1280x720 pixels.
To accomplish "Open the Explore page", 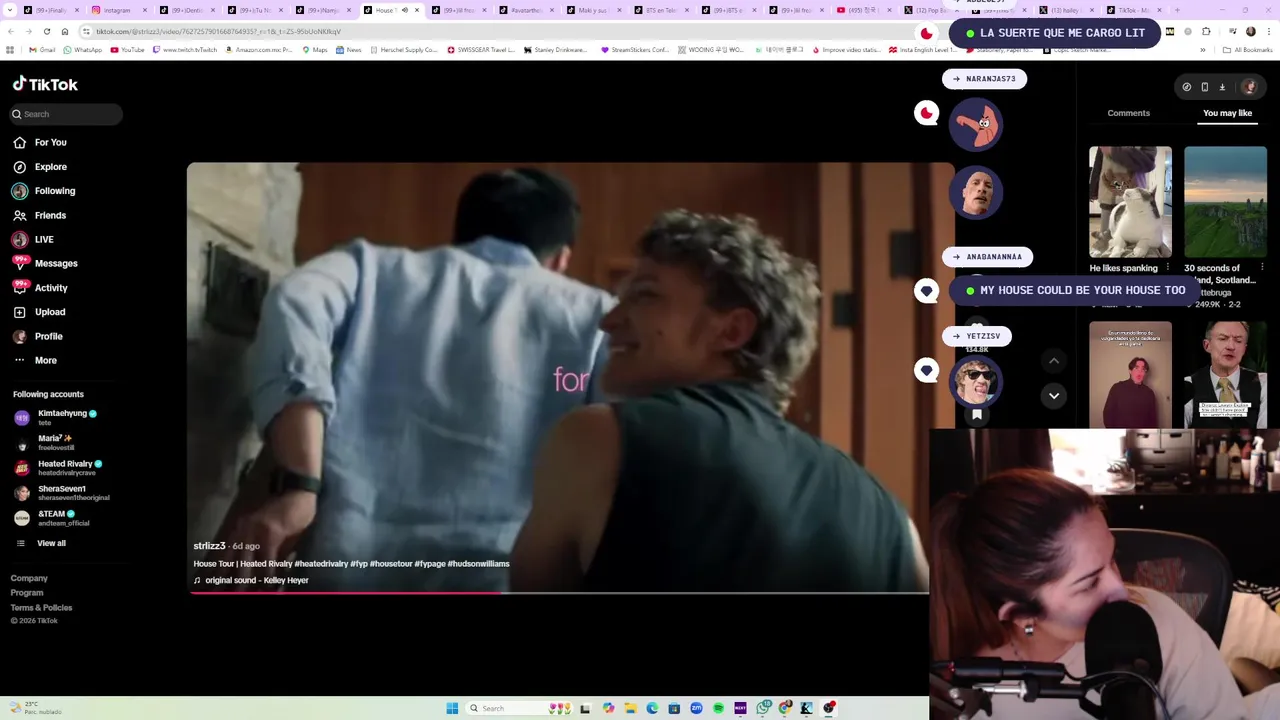I will point(40,167).
